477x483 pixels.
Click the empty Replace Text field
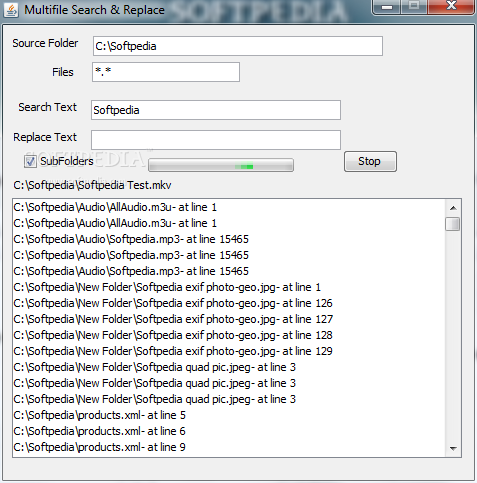(216, 140)
